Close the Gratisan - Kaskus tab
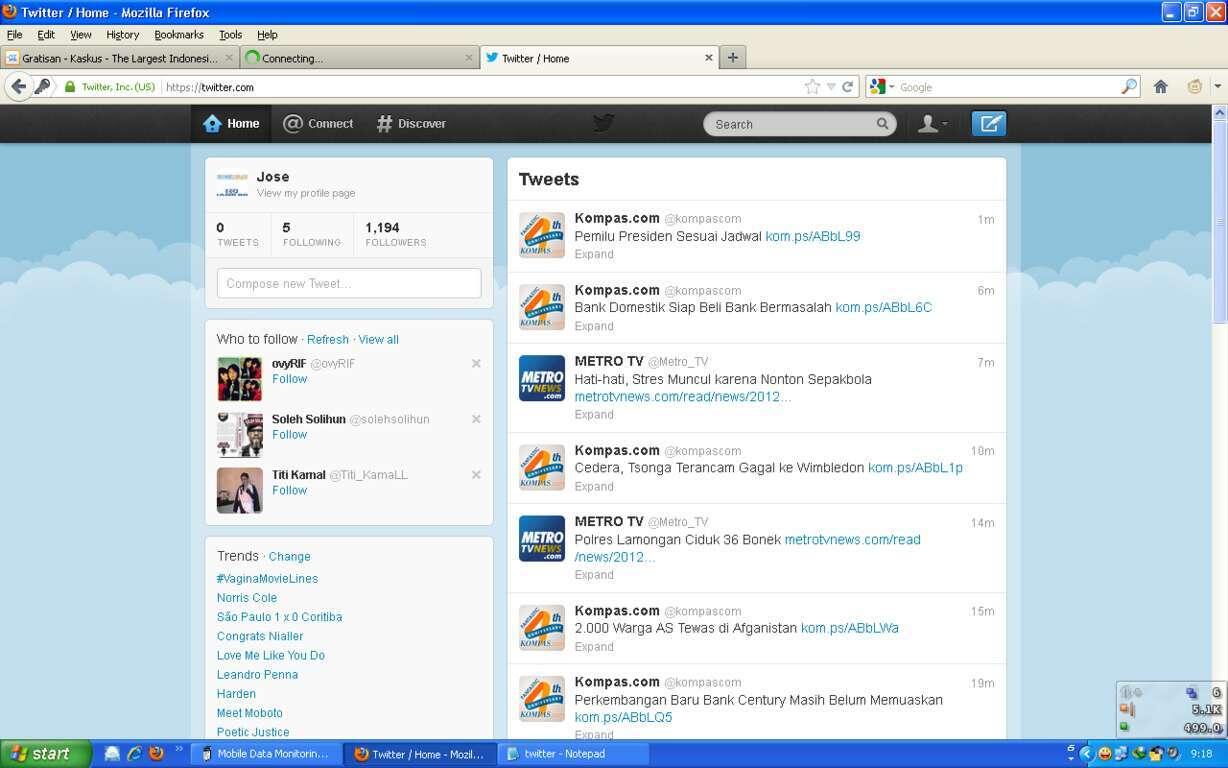1228x768 pixels. pyautogui.click(x=230, y=58)
